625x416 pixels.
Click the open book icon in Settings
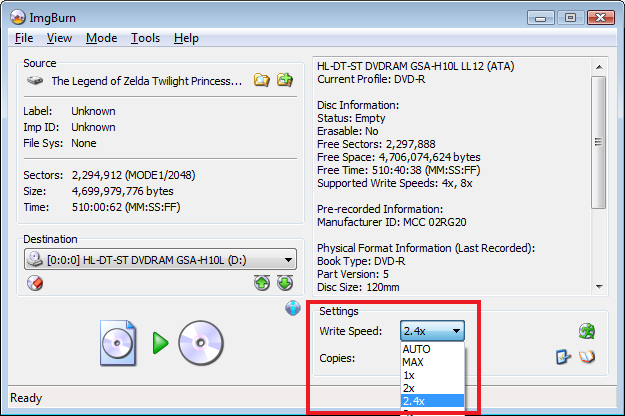(587, 357)
